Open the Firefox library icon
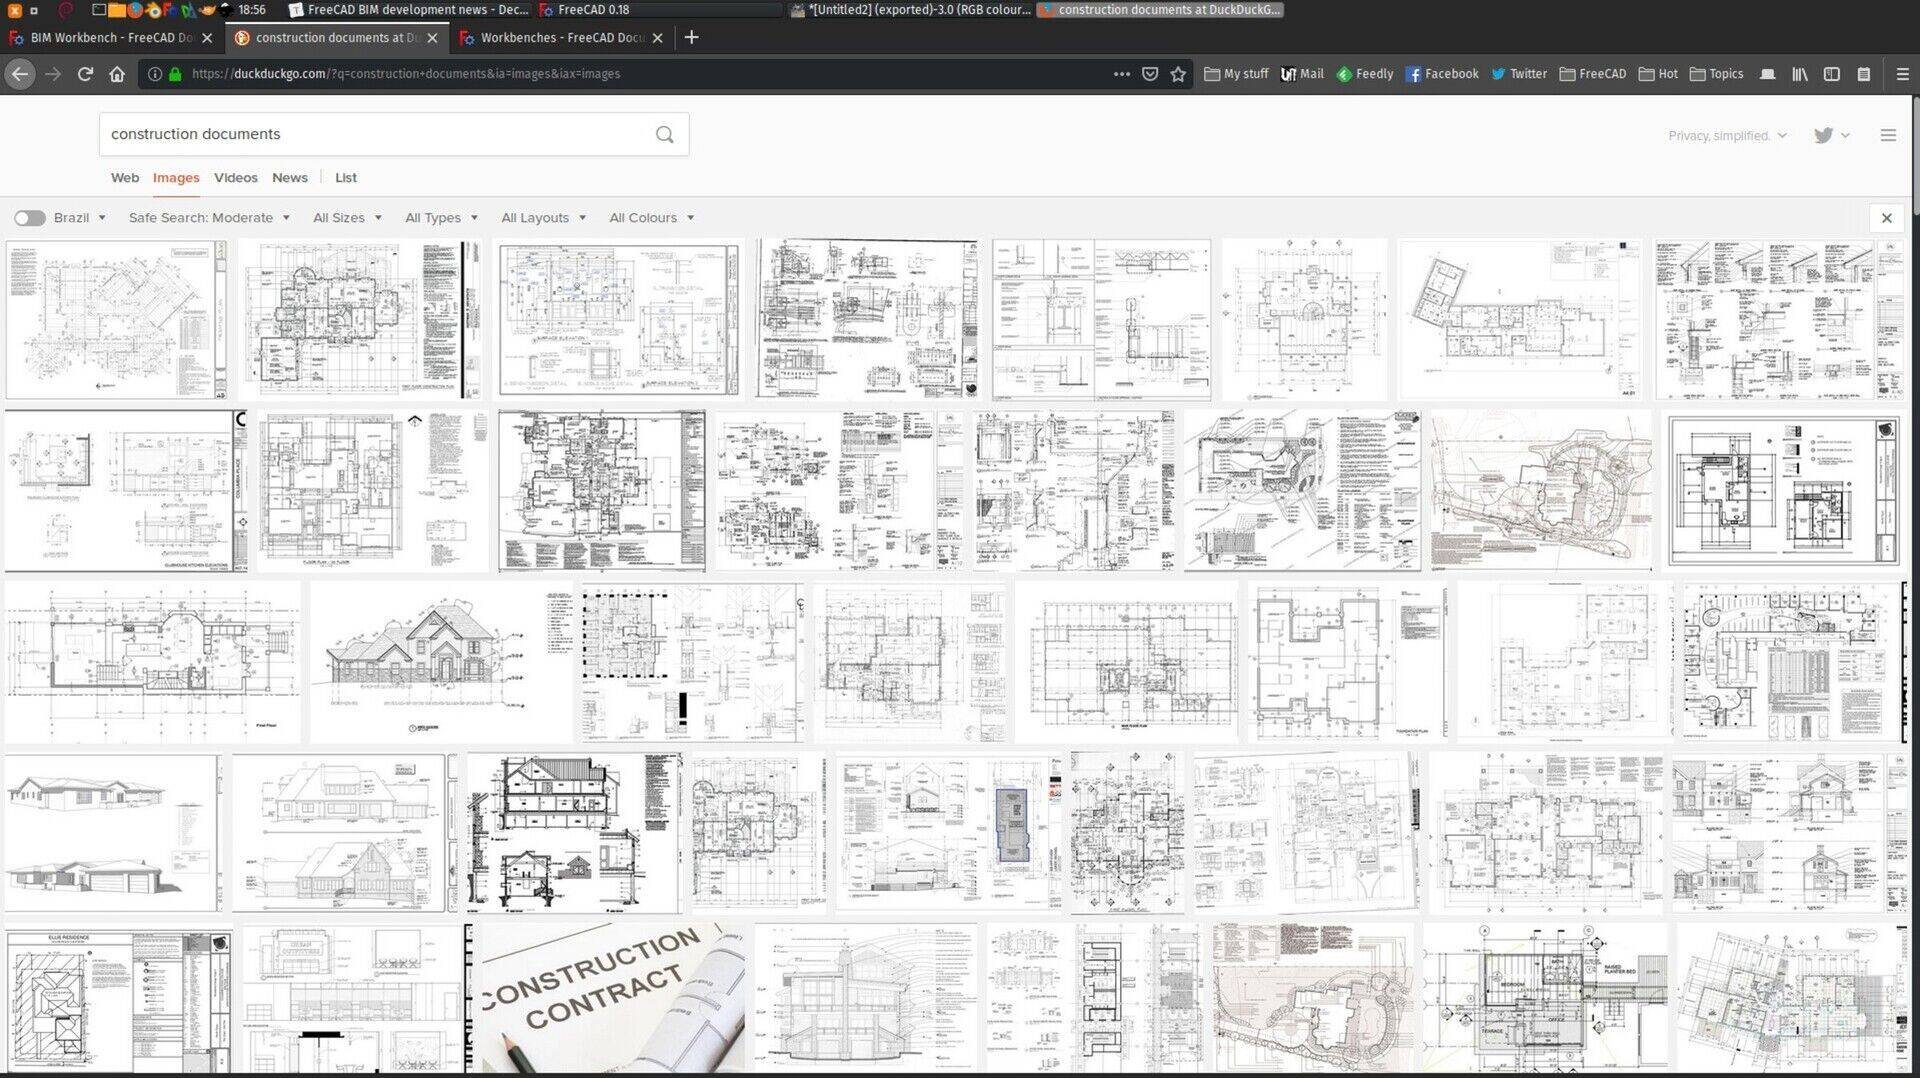Viewport: 1920px width, 1078px height. (1799, 73)
